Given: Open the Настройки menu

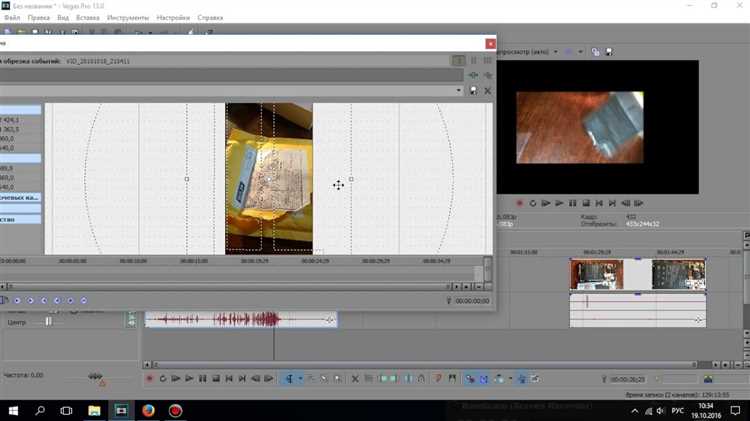Looking at the screenshot, I should 173,18.
